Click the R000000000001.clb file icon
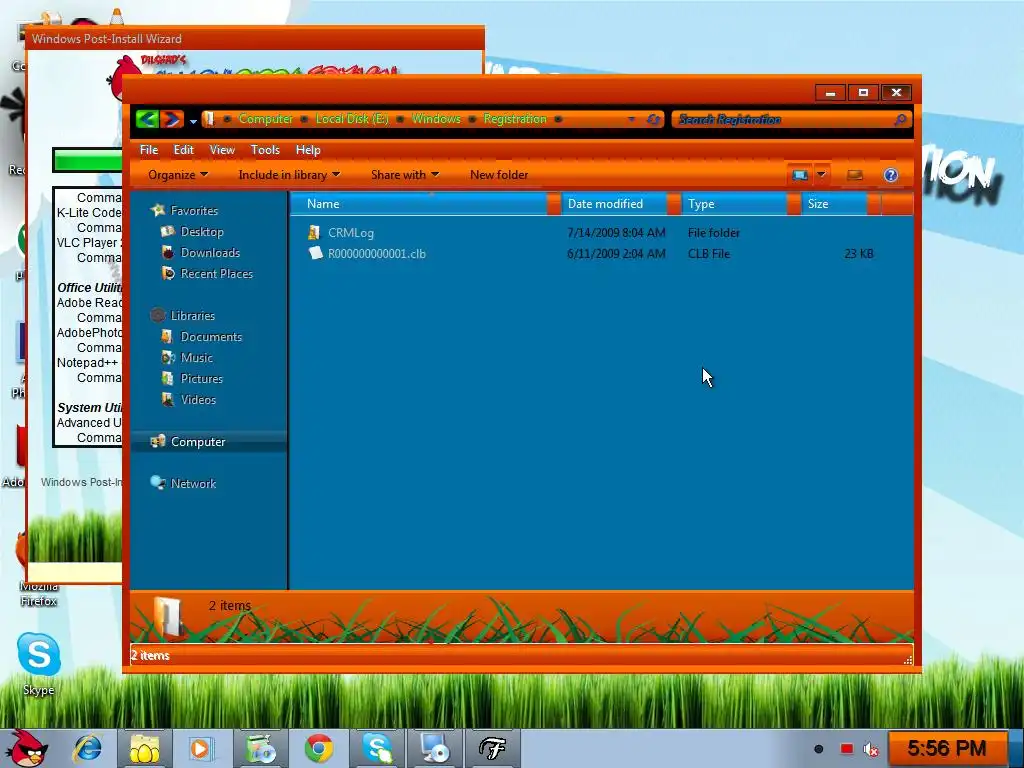Image resolution: width=1024 pixels, height=768 pixels. (x=315, y=253)
